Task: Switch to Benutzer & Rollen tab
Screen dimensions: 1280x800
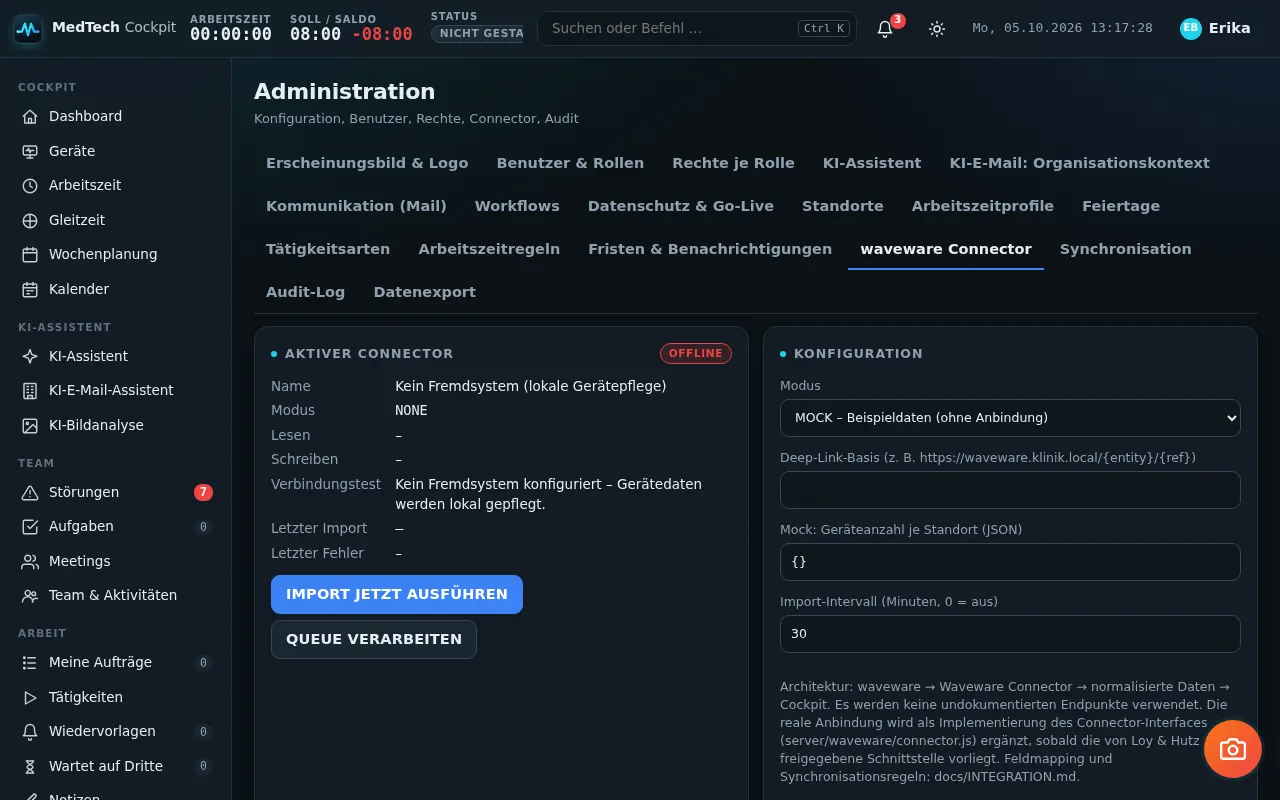Action: pyautogui.click(x=570, y=163)
